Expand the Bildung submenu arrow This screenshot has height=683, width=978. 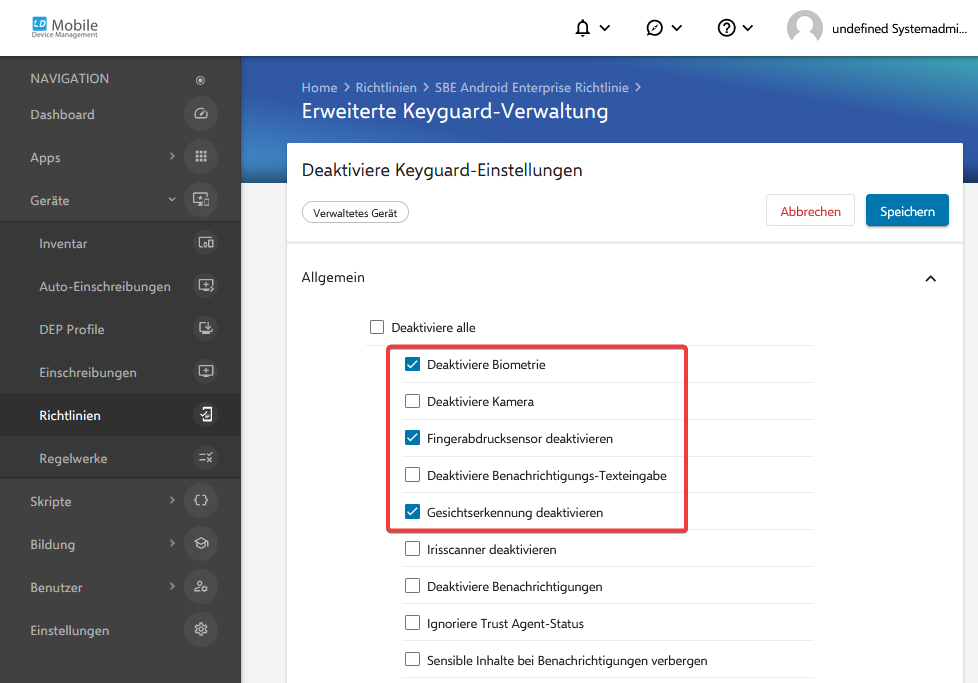172,543
